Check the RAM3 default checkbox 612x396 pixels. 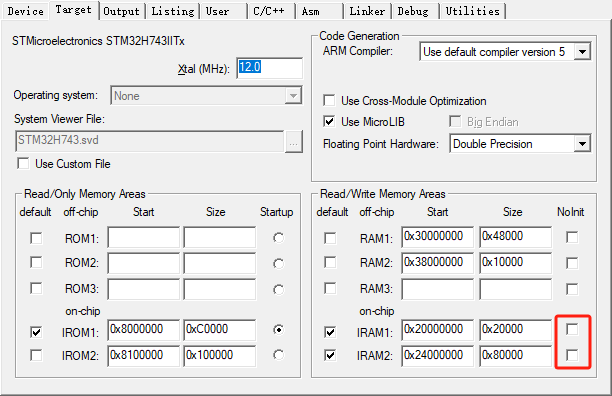coord(330,288)
